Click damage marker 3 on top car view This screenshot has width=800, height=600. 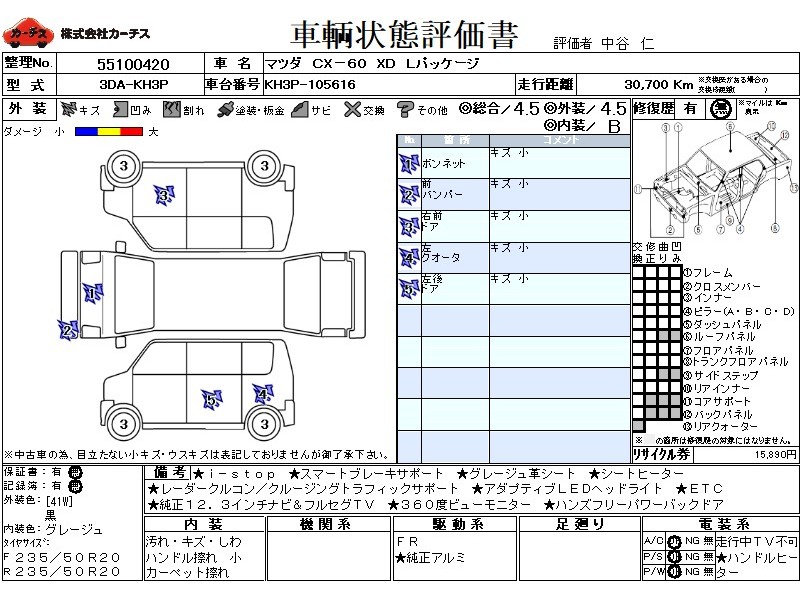(x=163, y=196)
